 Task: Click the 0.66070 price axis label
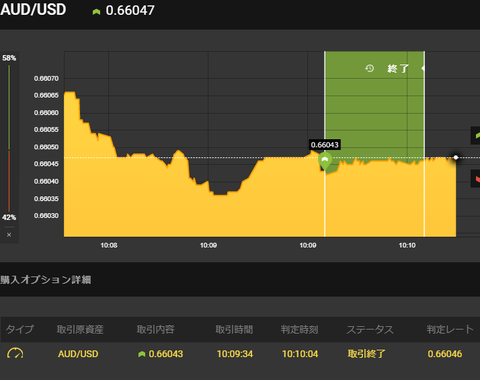point(46,79)
